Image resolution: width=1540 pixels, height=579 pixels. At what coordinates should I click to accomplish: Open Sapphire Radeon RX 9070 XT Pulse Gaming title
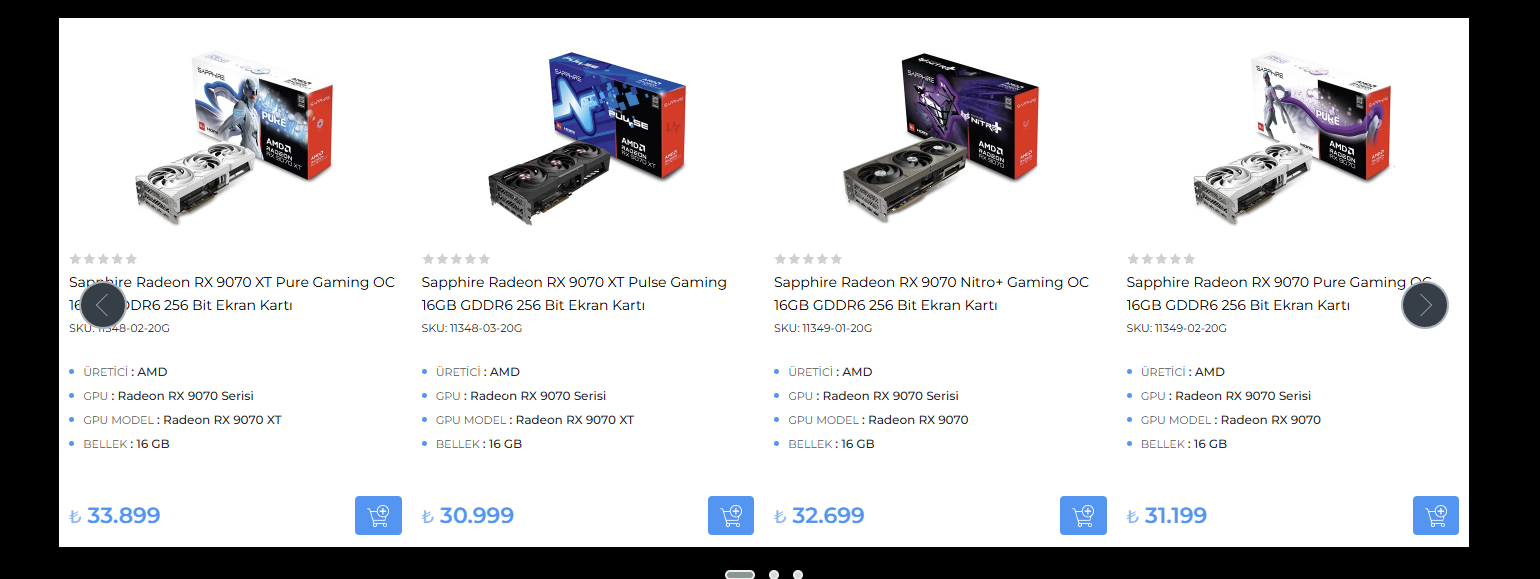pos(574,294)
